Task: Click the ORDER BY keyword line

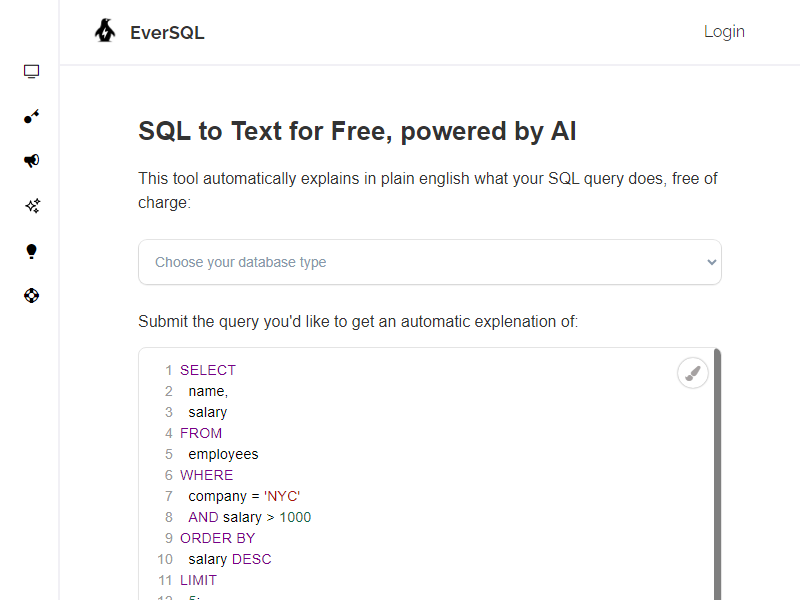Action: (x=217, y=538)
